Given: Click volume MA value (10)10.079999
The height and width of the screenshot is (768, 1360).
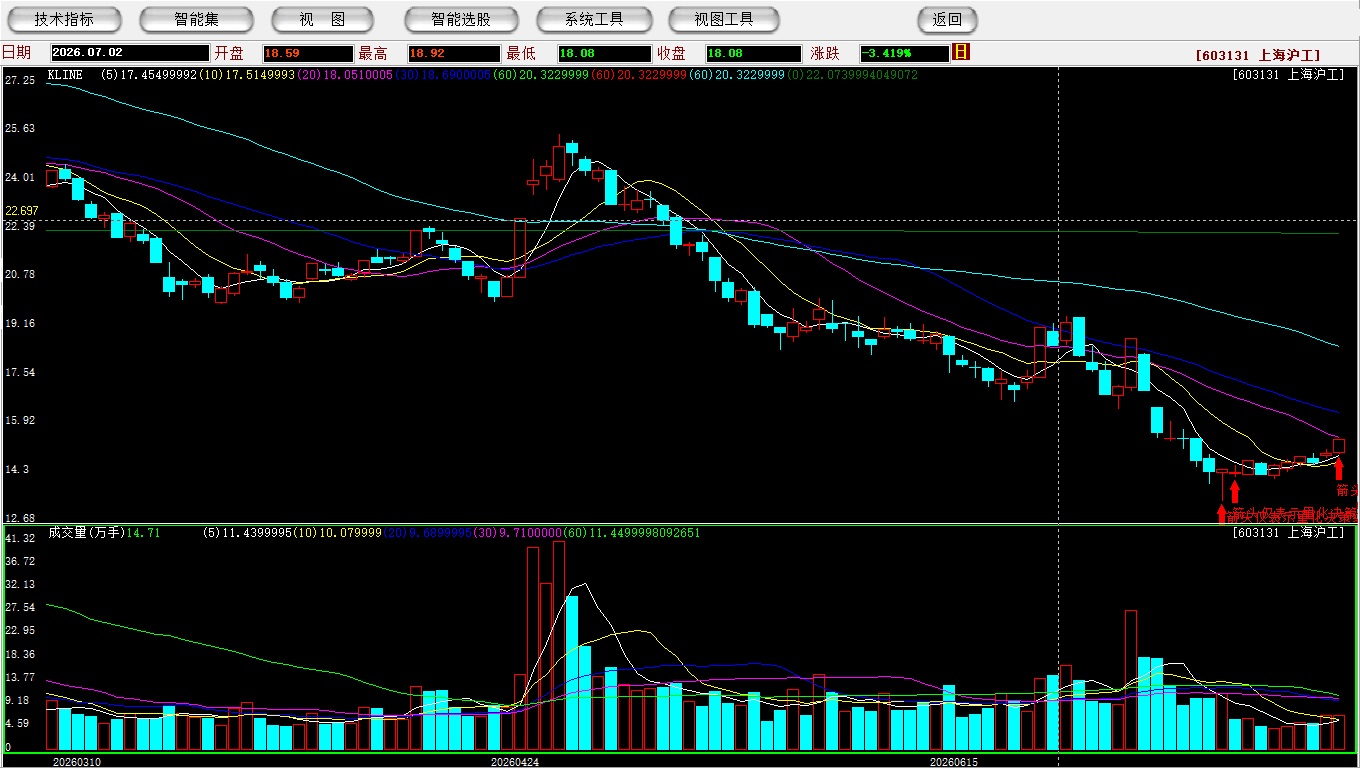Looking at the screenshot, I should click(338, 533).
